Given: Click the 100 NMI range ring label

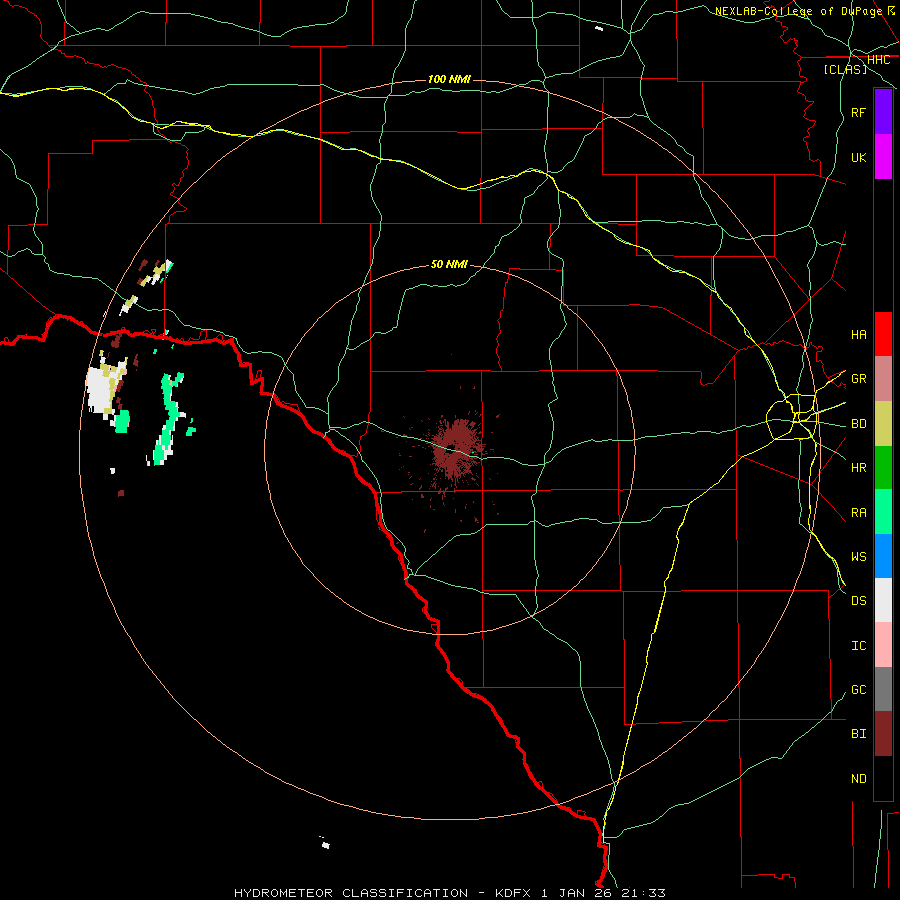Looking at the screenshot, I should pyautogui.click(x=449, y=79).
